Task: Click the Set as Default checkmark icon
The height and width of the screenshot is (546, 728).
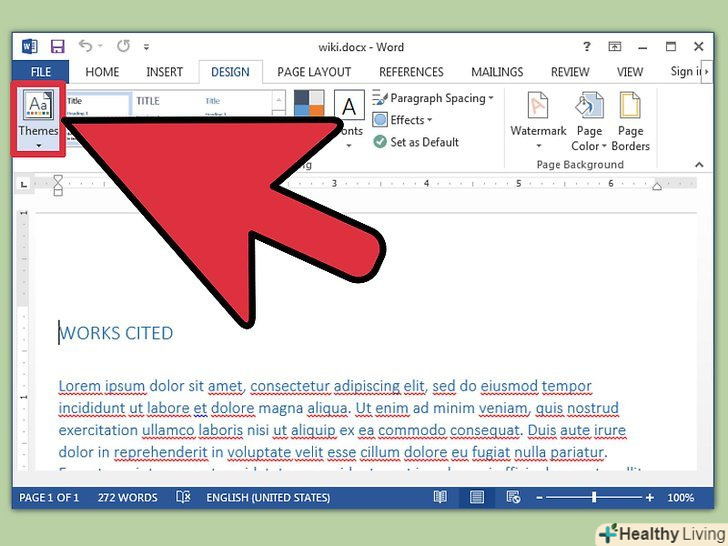Action: (x=380, y=142)
